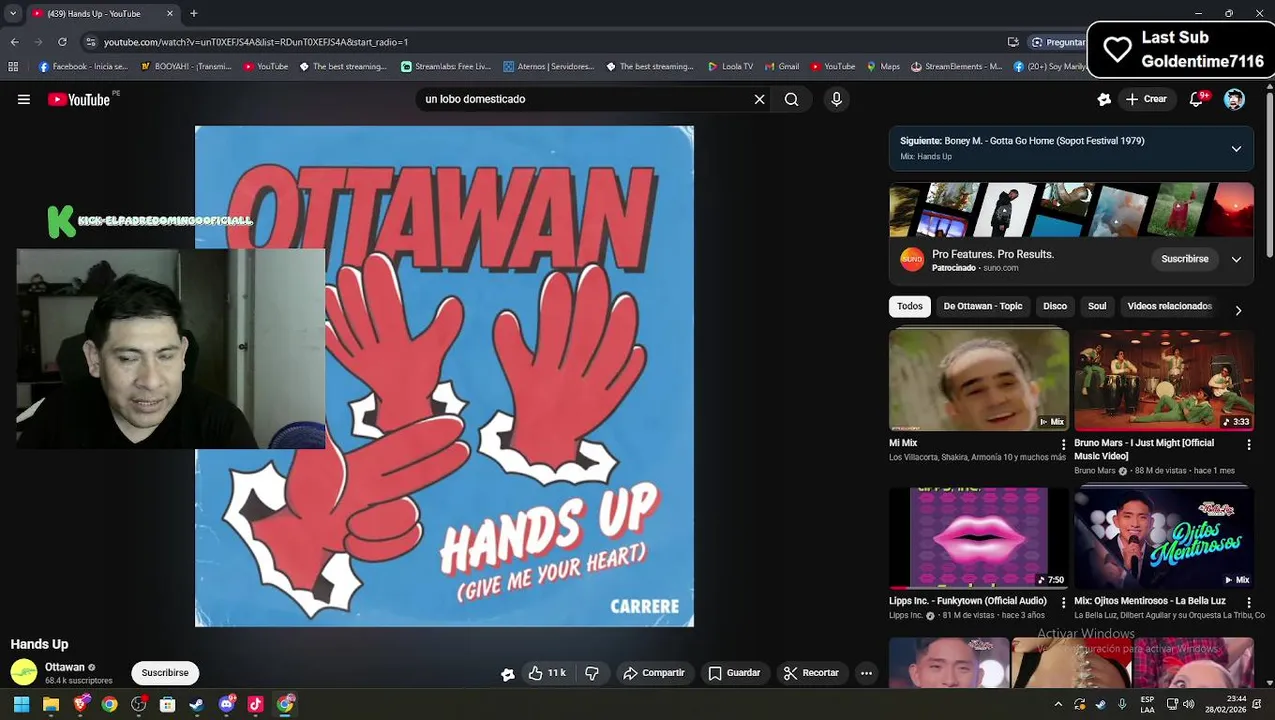Subscribe to the Ottawan channel
This screenshot has height=720, width=1275.
[165, 673]
